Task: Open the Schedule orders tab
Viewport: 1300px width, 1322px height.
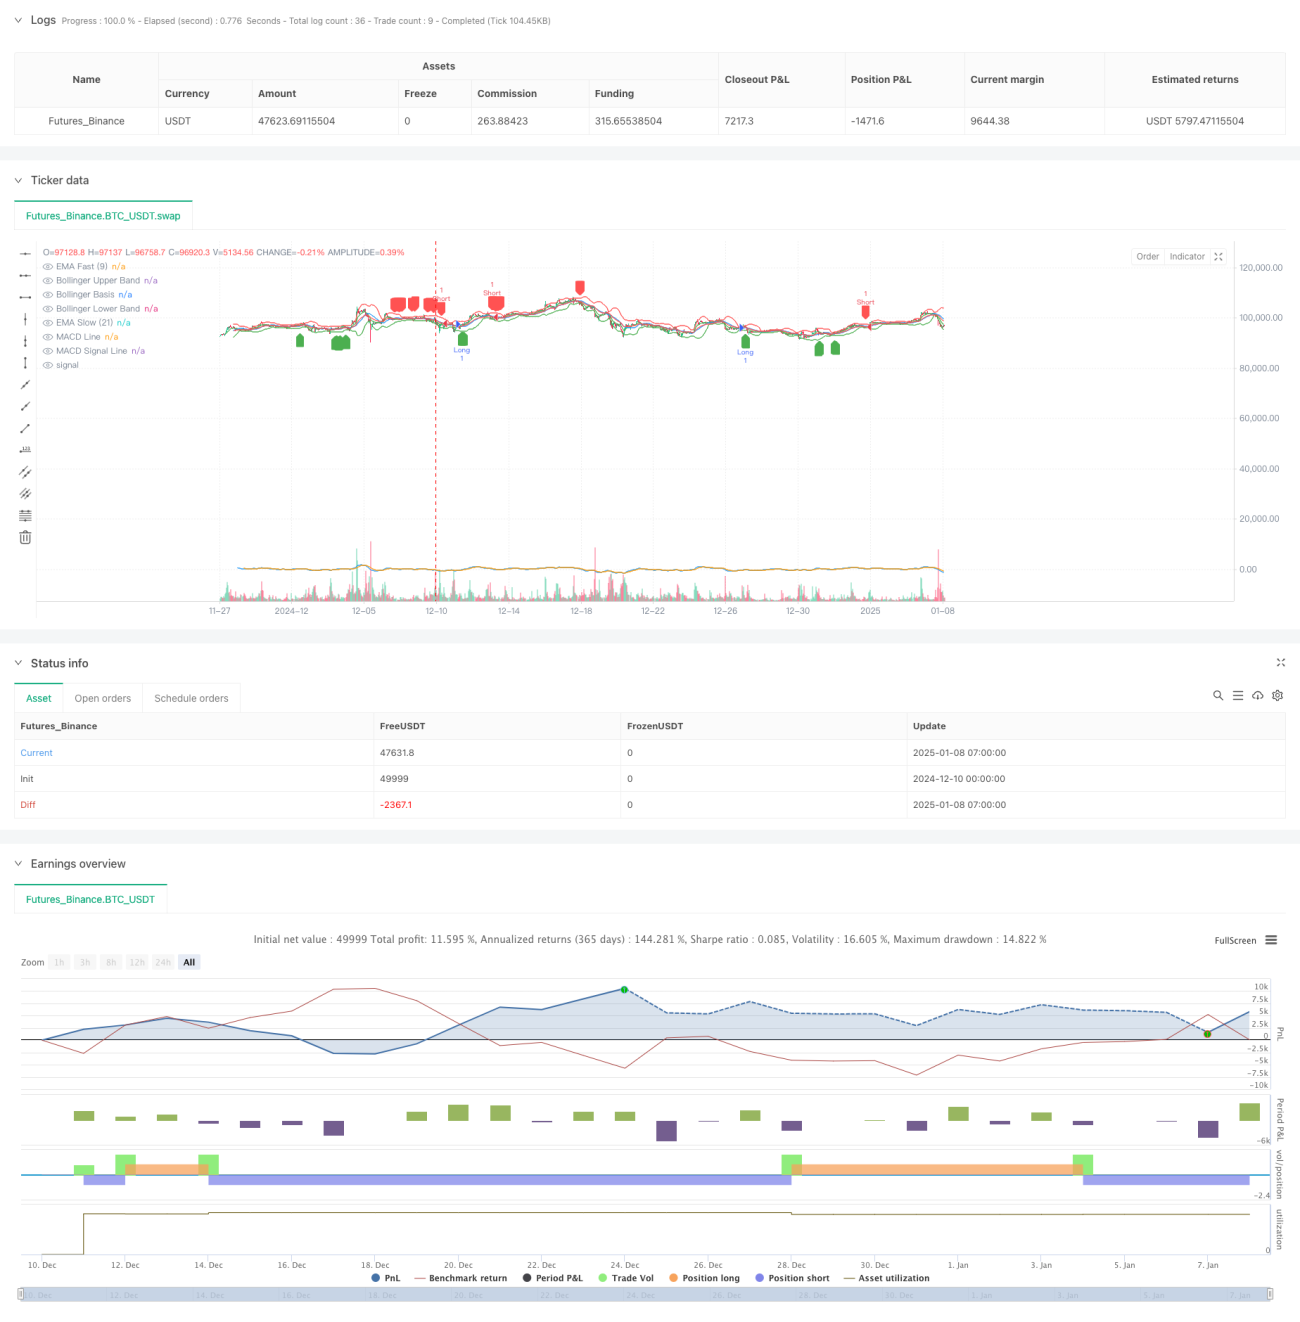Action: (191, 698)
